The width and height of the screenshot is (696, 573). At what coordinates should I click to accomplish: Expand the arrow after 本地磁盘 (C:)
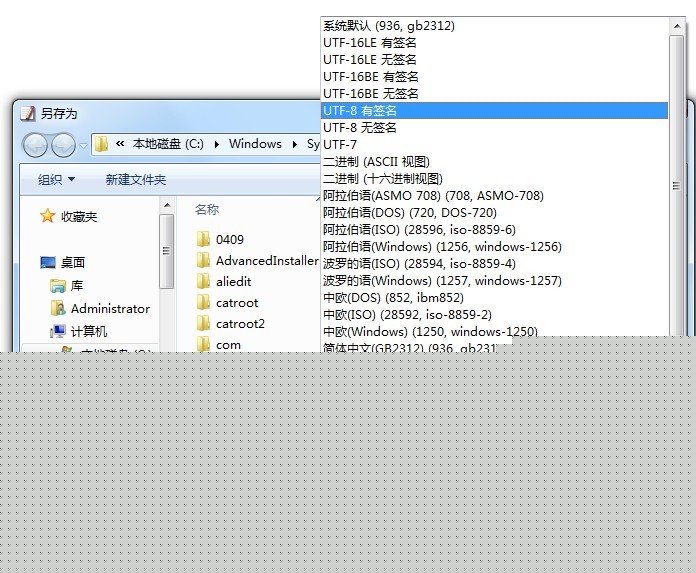click(217, 144)
